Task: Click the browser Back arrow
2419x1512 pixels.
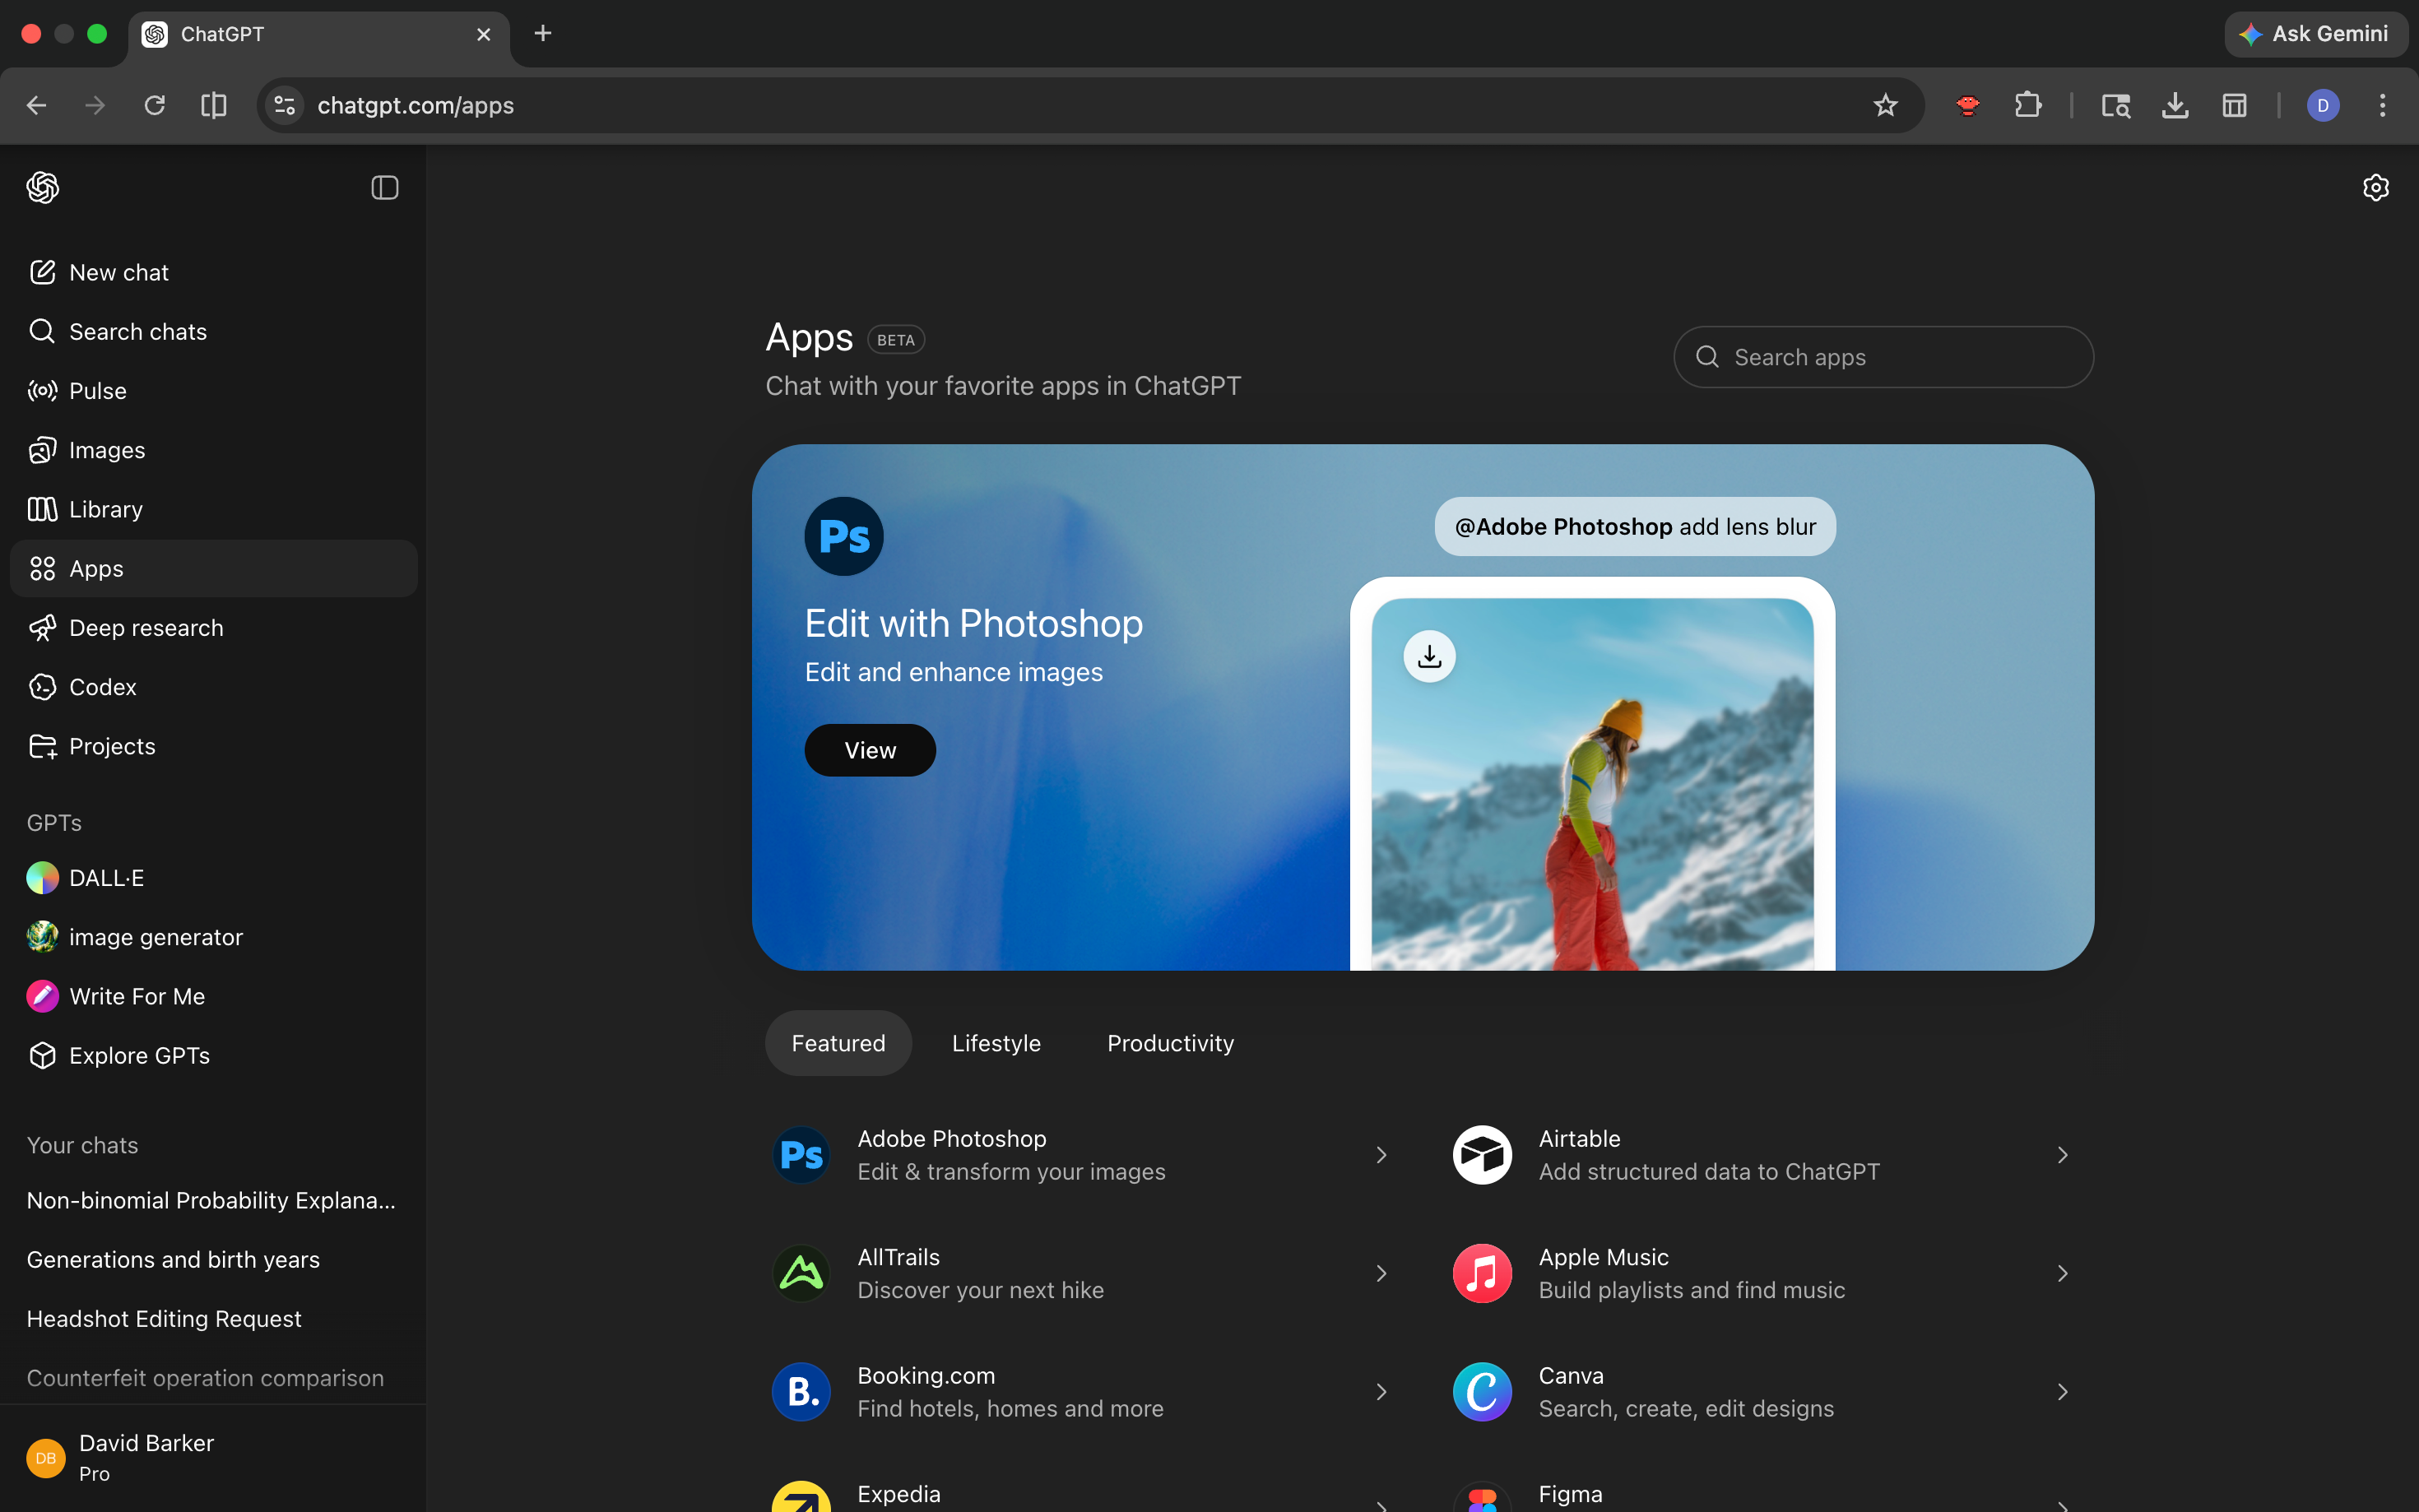Action: [x=37, y=105]
